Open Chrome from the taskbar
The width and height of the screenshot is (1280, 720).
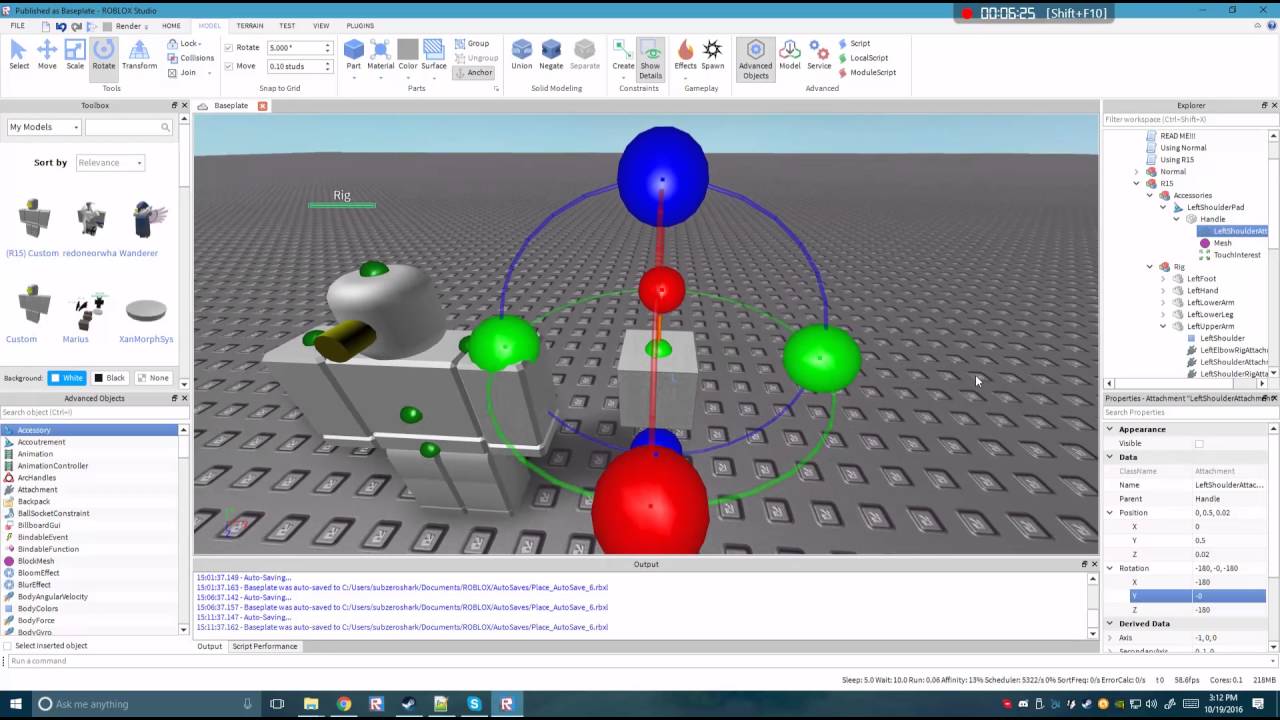(344, 704)
